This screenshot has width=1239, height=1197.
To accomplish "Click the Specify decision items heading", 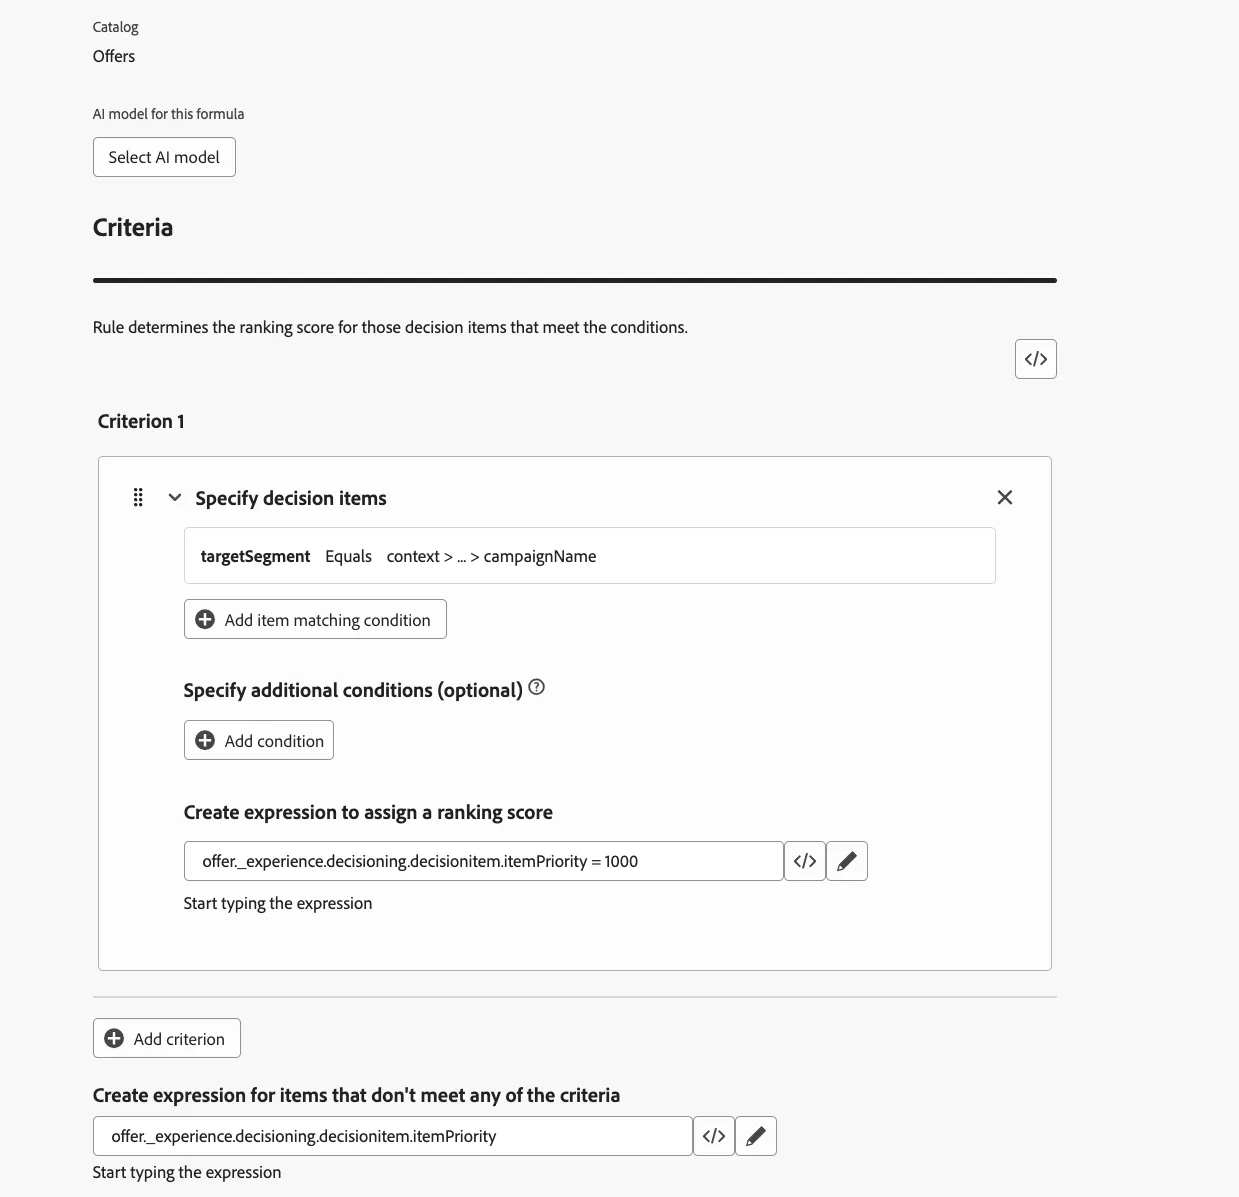I will pos(291,498).
